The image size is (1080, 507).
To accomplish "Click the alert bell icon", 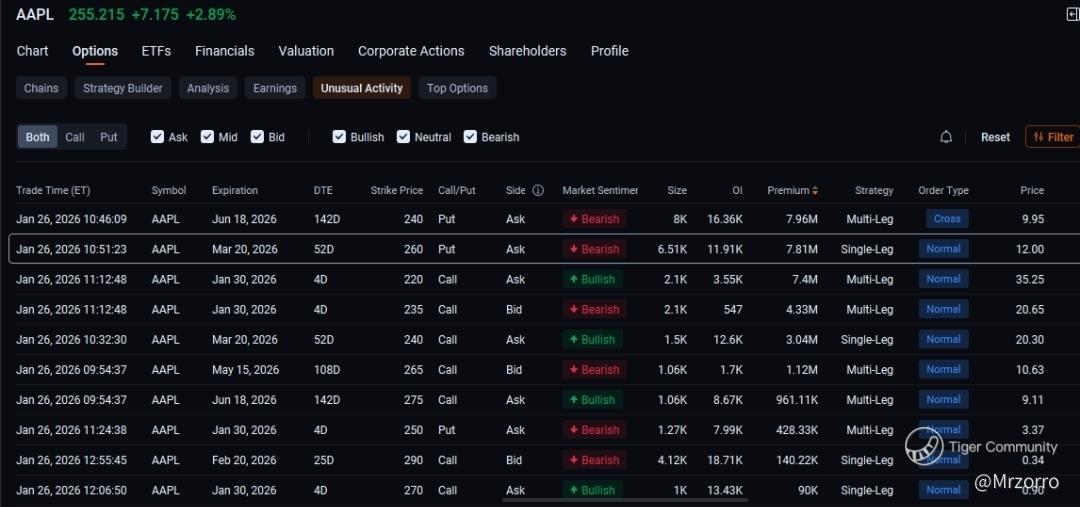I will tap(946, 137).
